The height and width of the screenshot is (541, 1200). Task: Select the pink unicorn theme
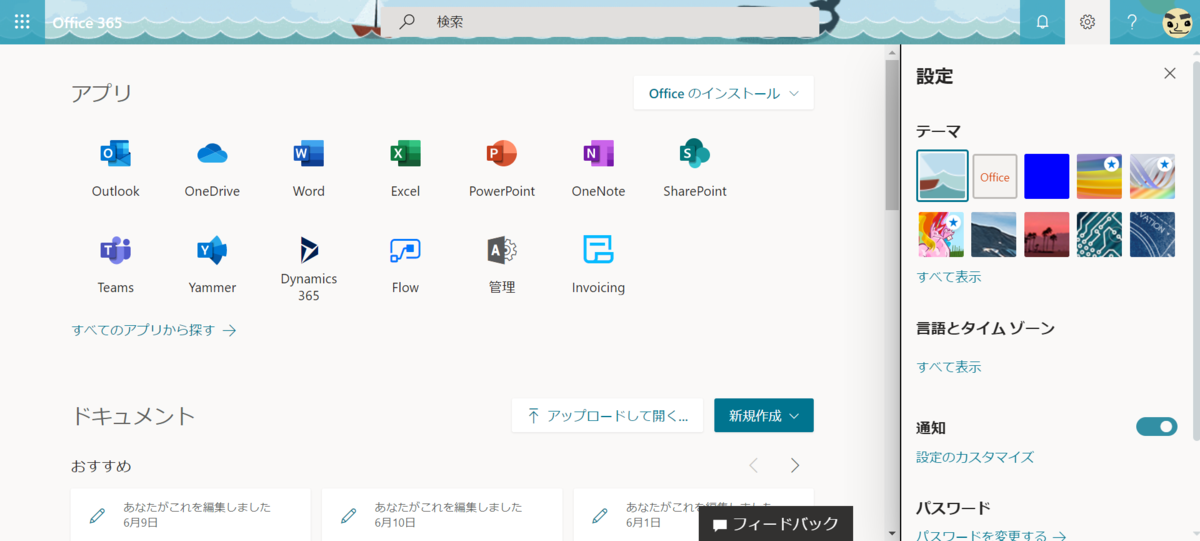[942, 234]
